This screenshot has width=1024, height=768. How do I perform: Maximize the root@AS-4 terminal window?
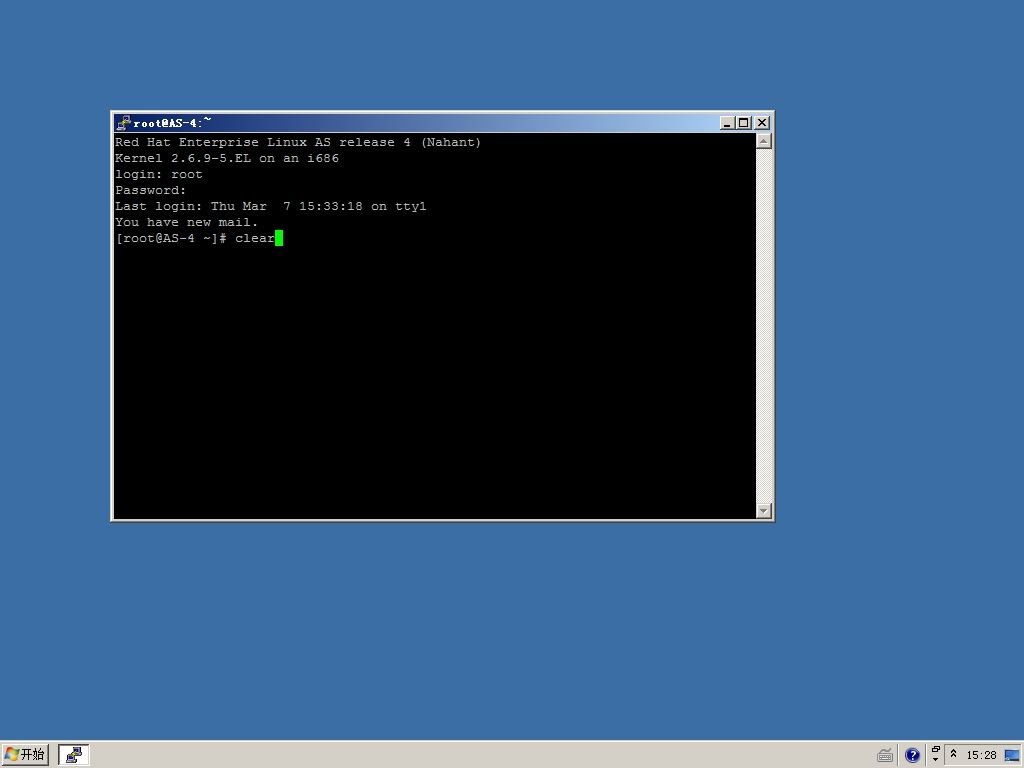coord(743,123)
